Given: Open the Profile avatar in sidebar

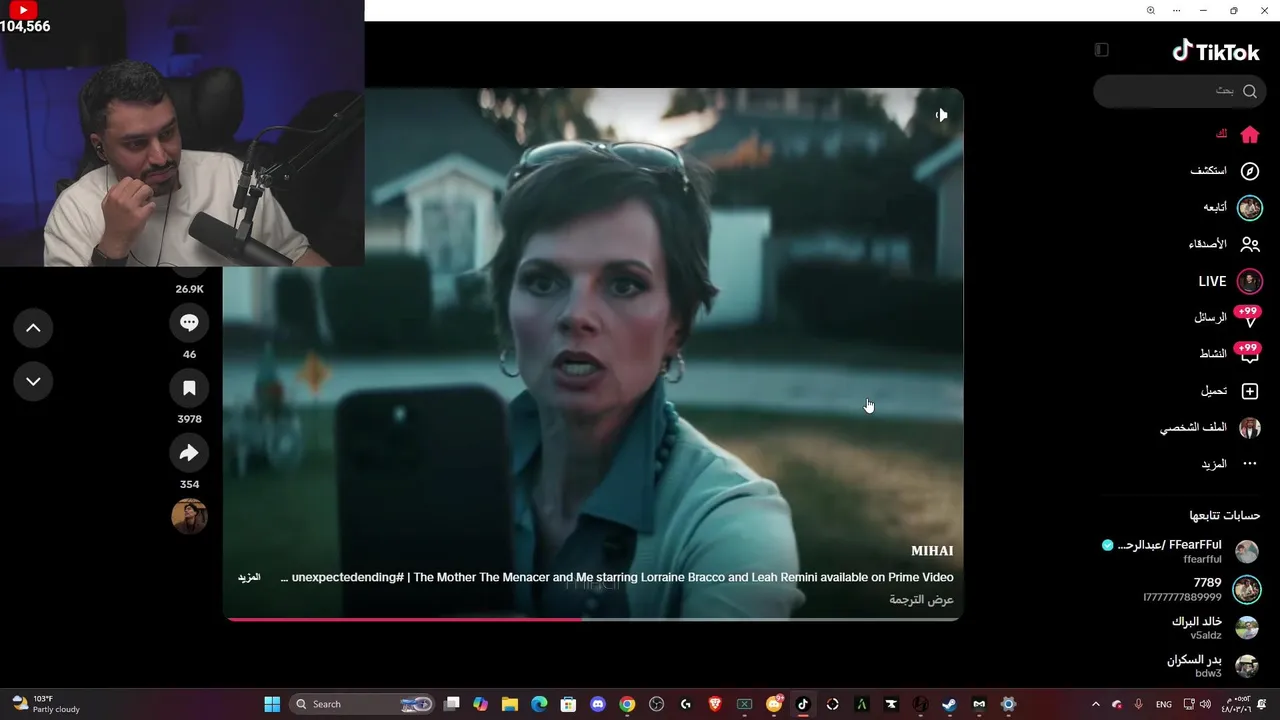Looking at the screenshot, I should (x=1249, y=428).
